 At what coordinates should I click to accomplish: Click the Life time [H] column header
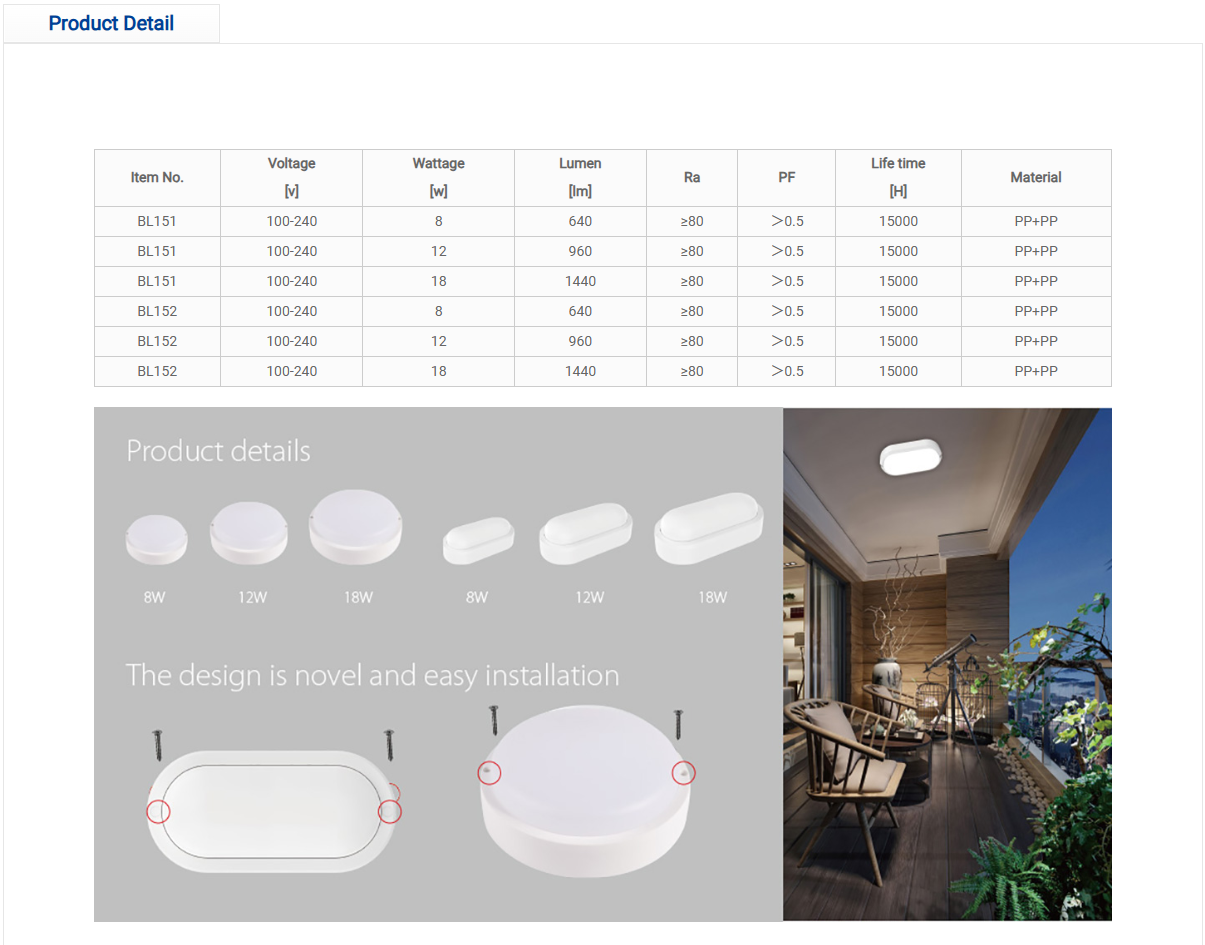point(898,178)
